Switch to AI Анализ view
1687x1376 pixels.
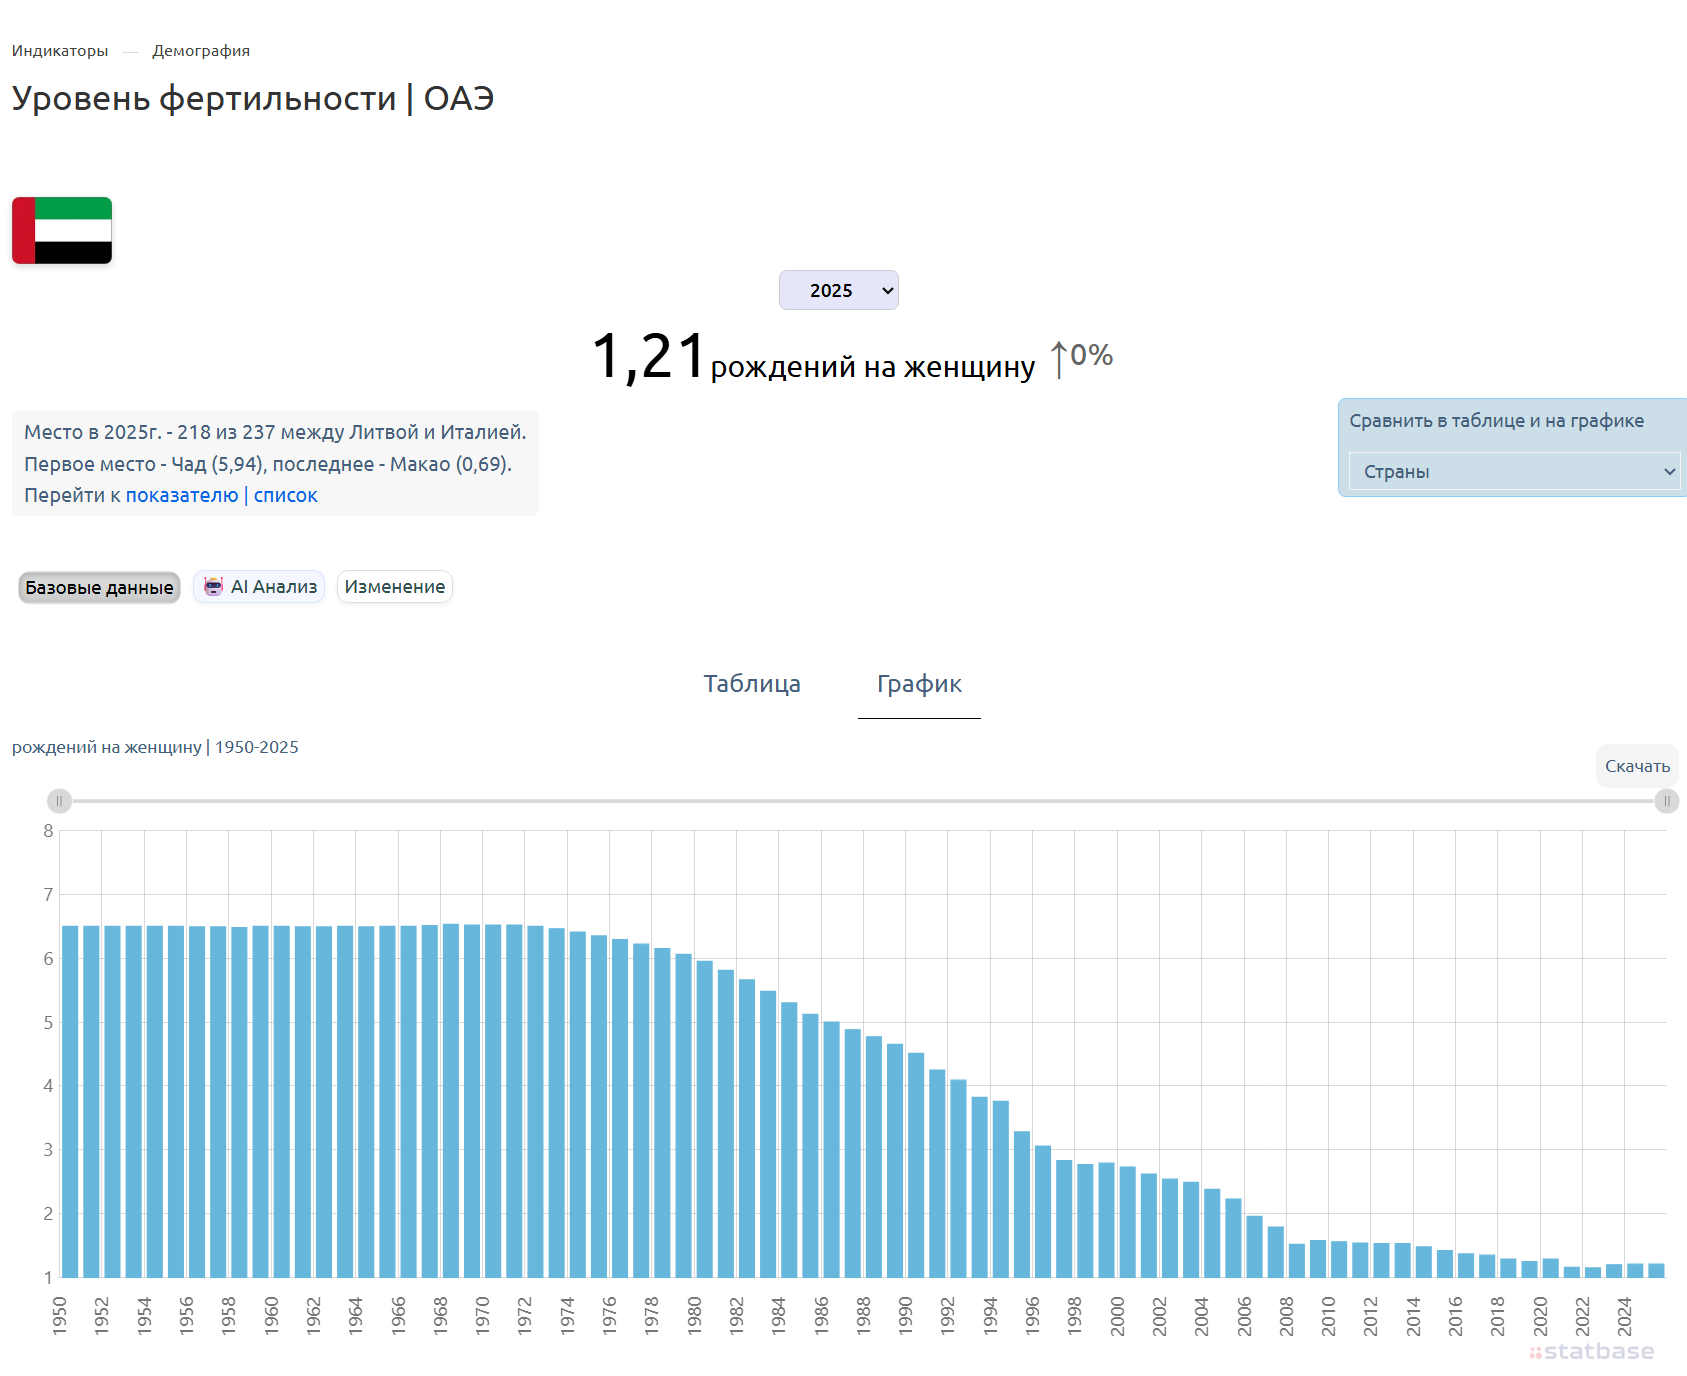point(259,587)
